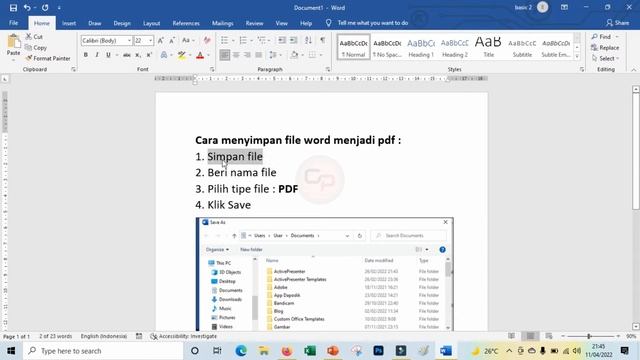Click the Save icon in title bar
Image resolution: width=640 pixels, height=360 pixels.
[13, 8]
